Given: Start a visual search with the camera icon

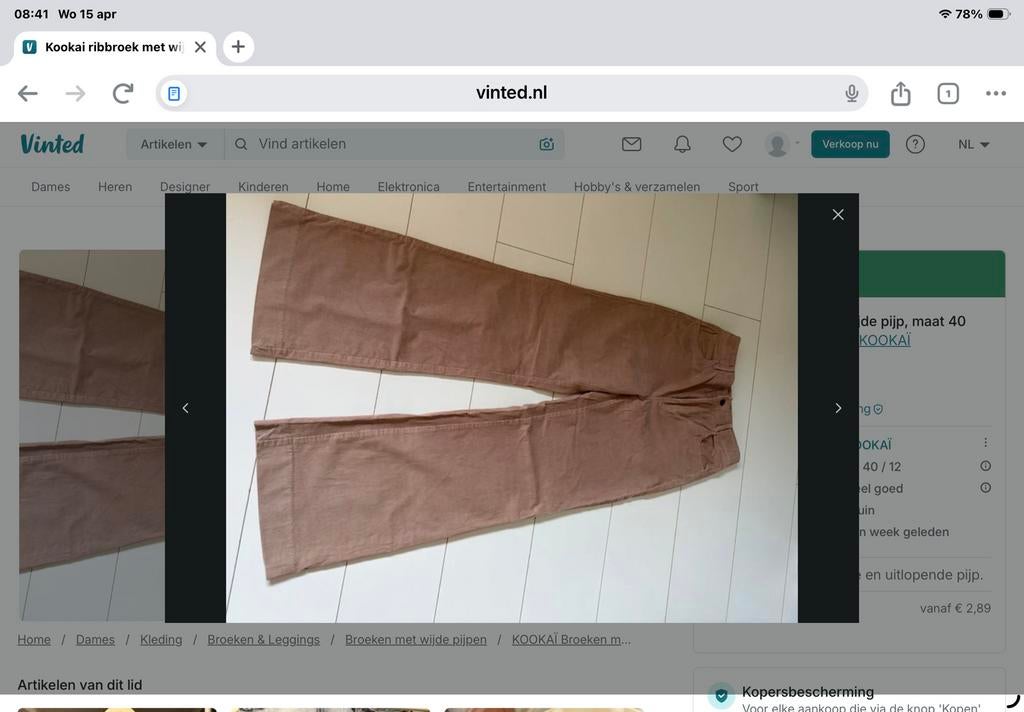Looking at the screenshot, I should 546,144.
